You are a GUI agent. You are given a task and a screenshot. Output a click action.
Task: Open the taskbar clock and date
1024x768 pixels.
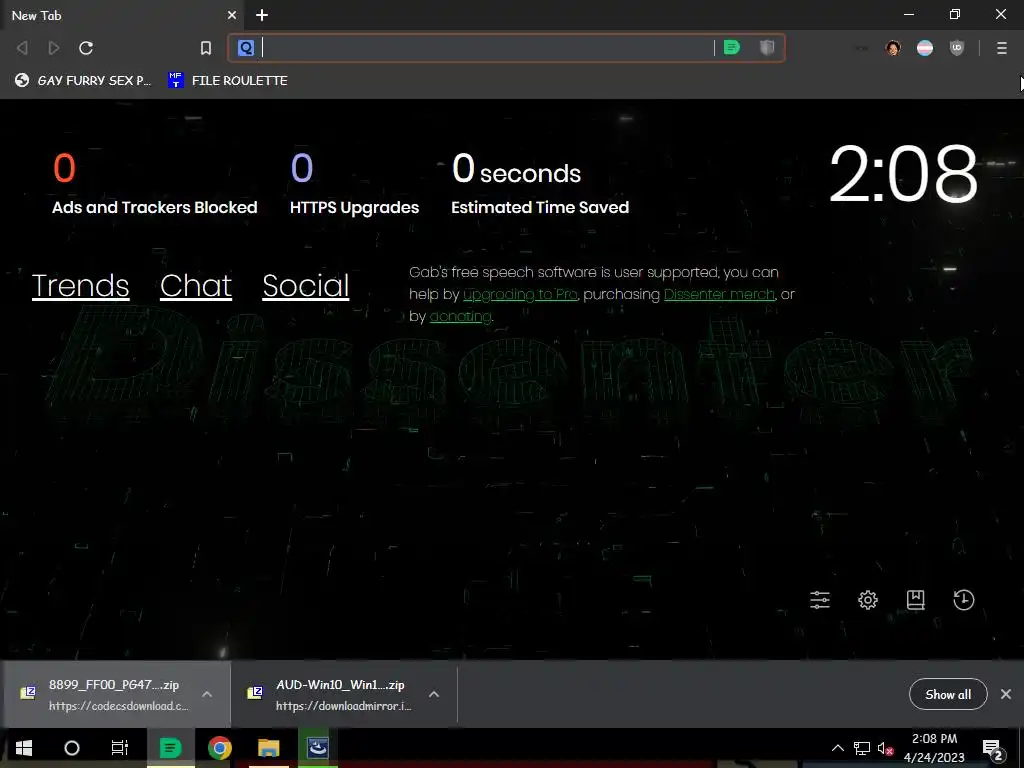pos(935,748)
